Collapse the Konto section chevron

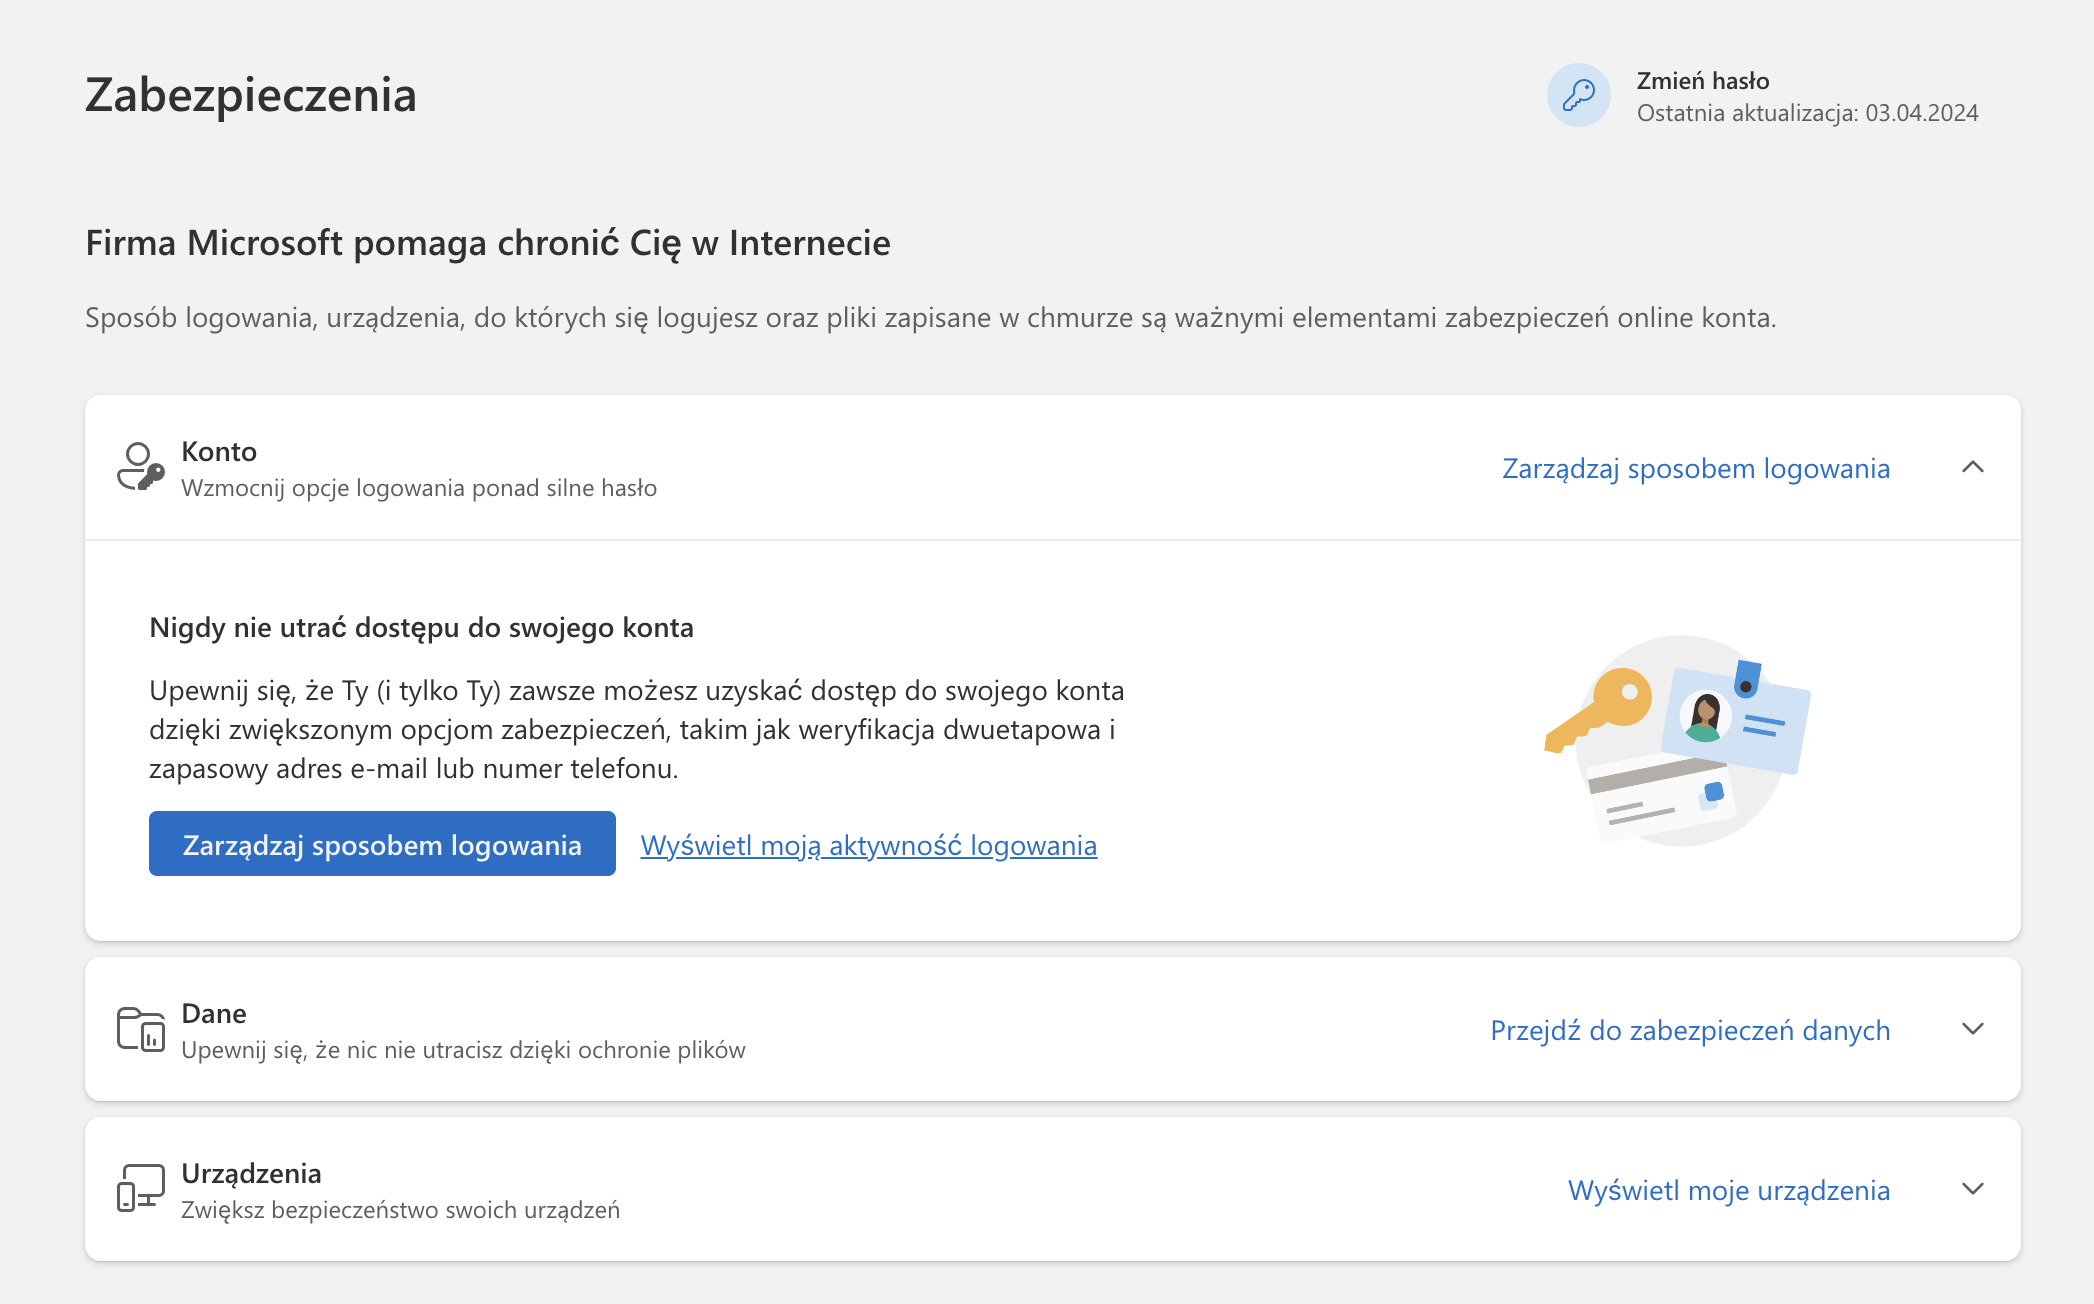point(1972,467)
